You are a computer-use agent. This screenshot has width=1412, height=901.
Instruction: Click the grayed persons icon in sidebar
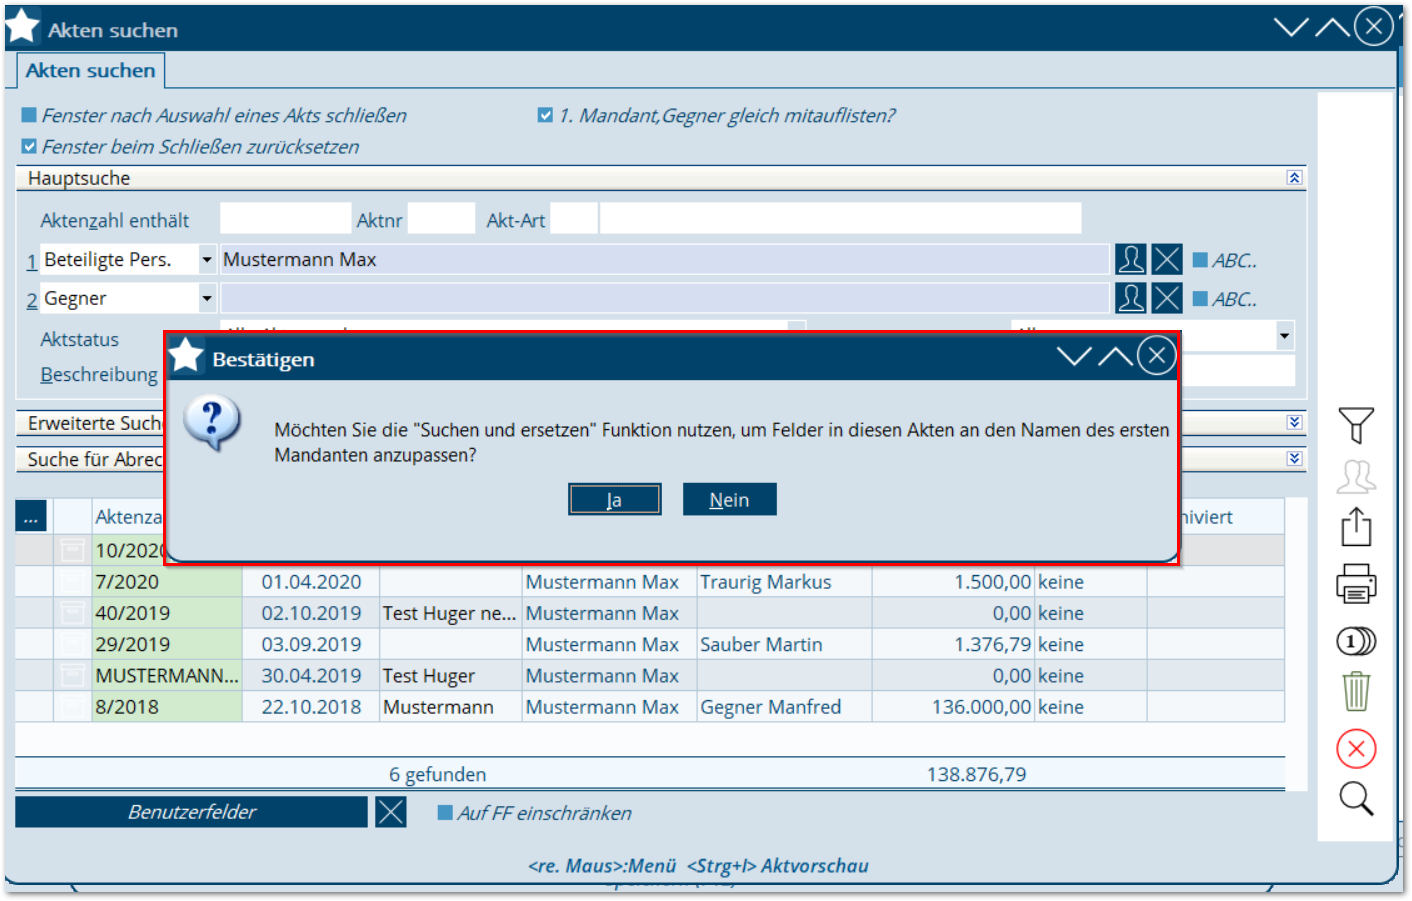click(x=1356, y=477)
